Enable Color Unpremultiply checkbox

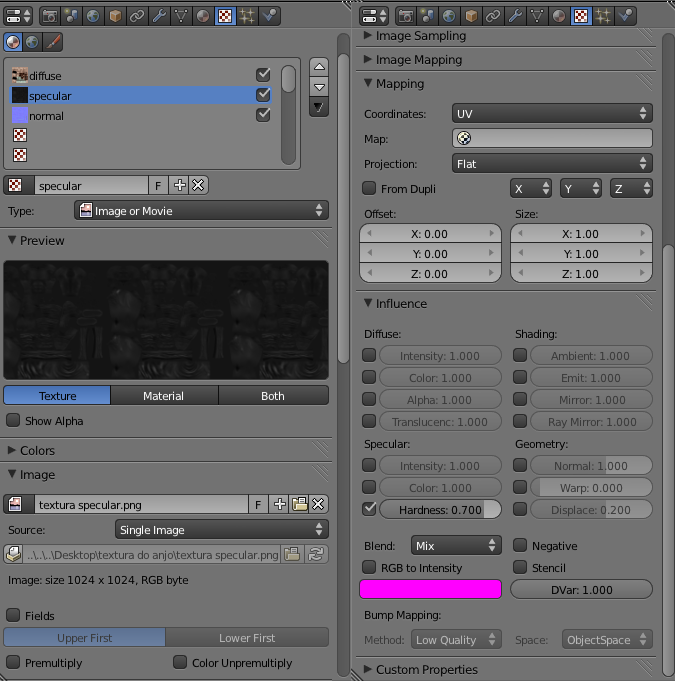point(180,662)
